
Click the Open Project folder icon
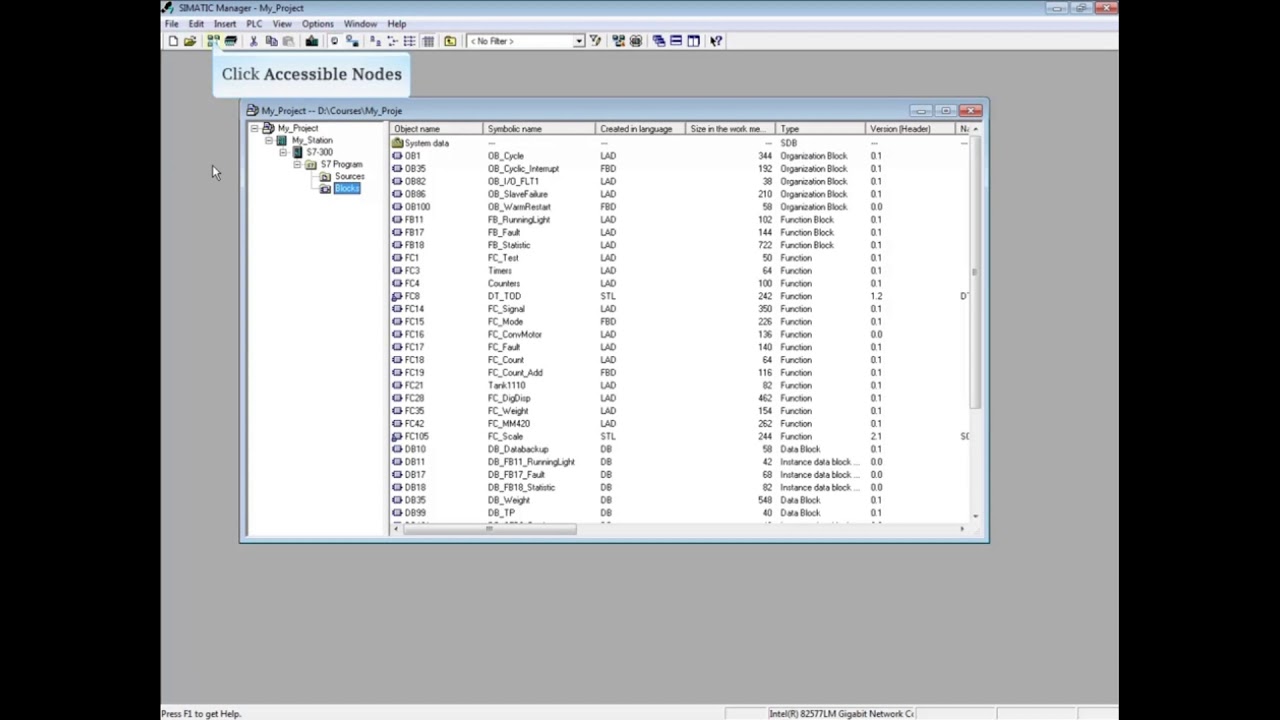[190, 41]
